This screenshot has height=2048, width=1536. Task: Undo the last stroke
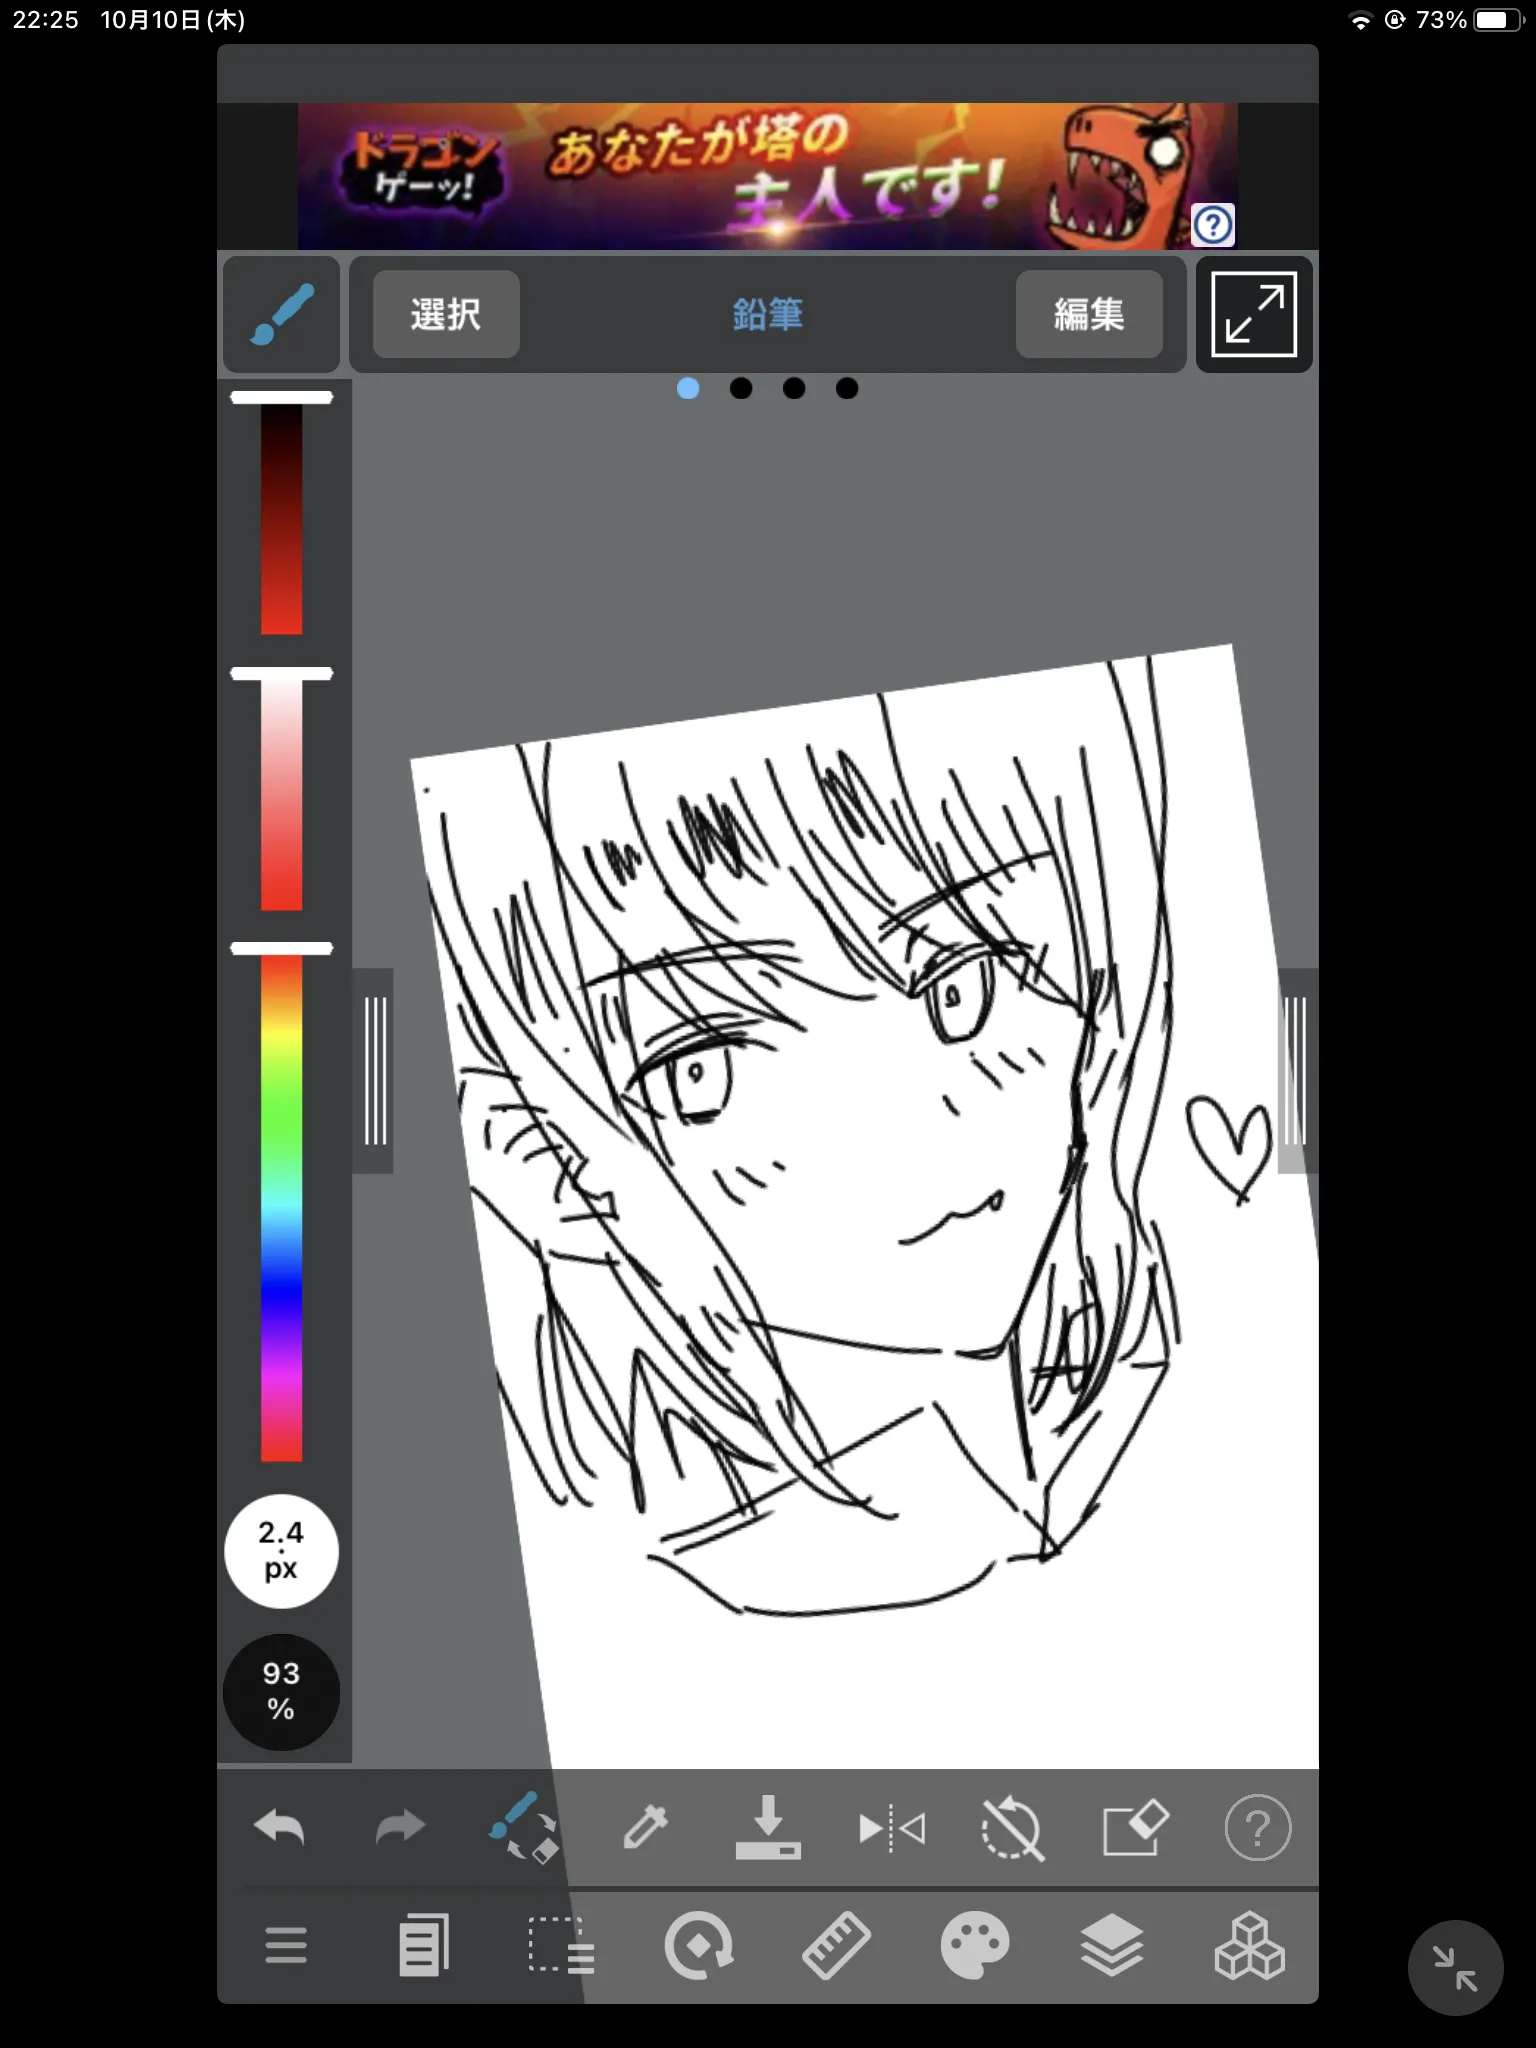pos(280,1828)
